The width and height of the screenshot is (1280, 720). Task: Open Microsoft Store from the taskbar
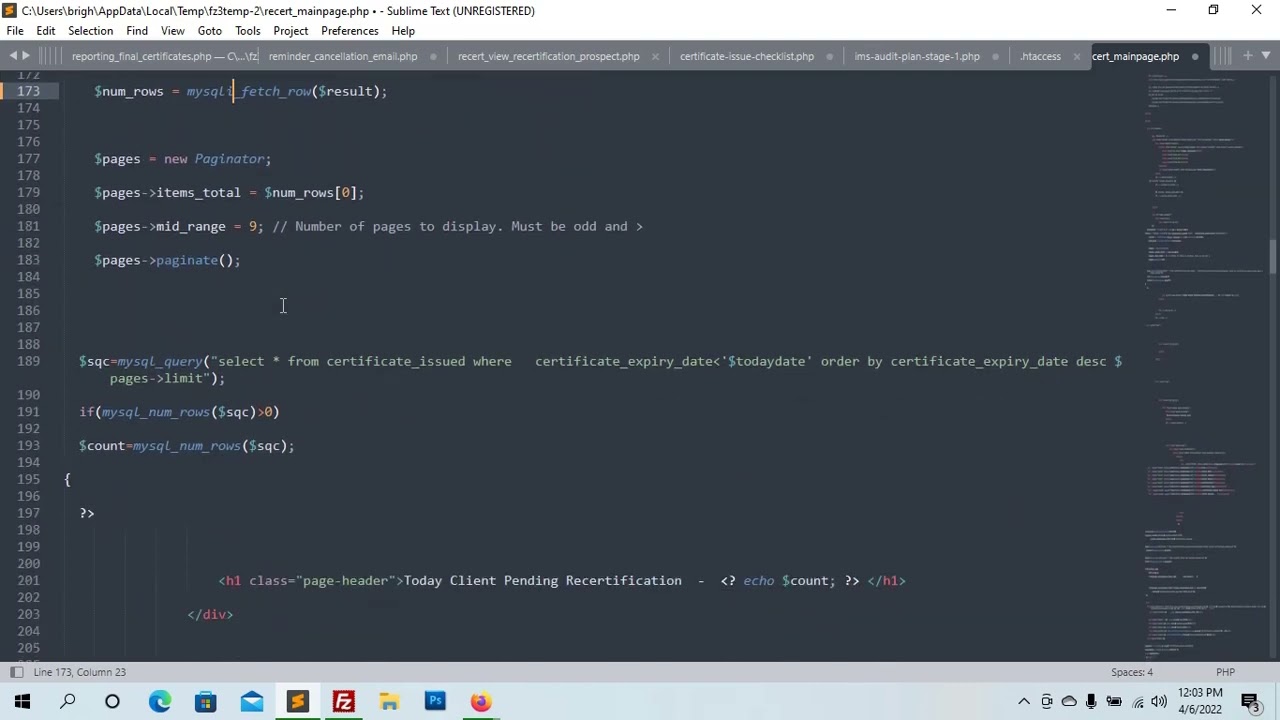pyautogui.click(x=205, y=701)
